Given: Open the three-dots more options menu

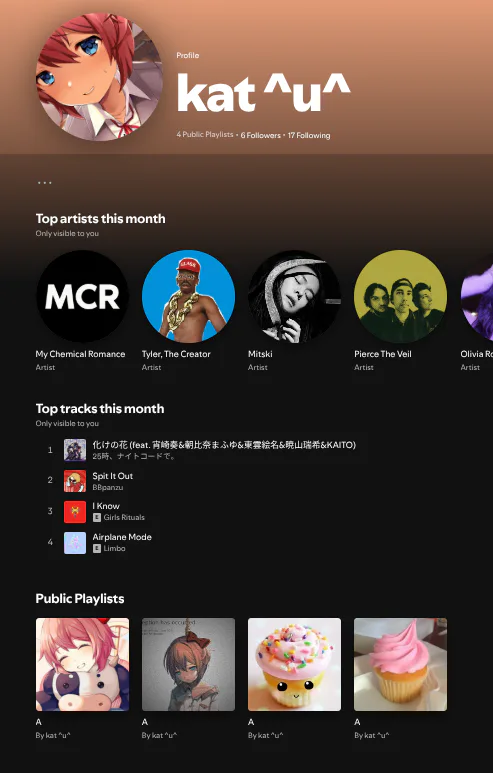Looking at the screenshot, I should click(45, 183).
